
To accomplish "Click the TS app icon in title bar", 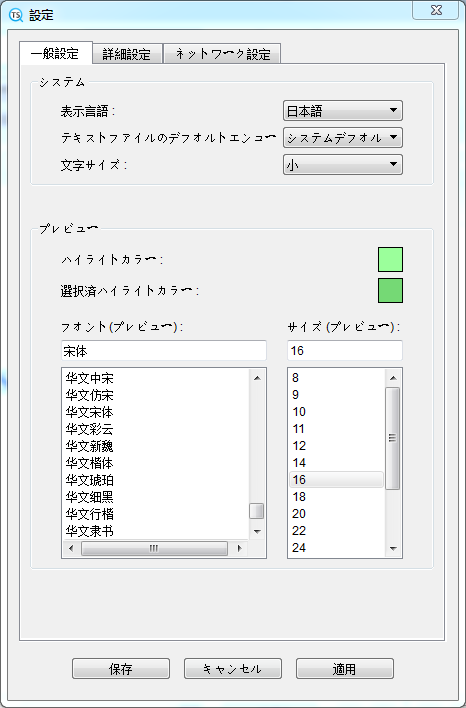I will point(16,15).
